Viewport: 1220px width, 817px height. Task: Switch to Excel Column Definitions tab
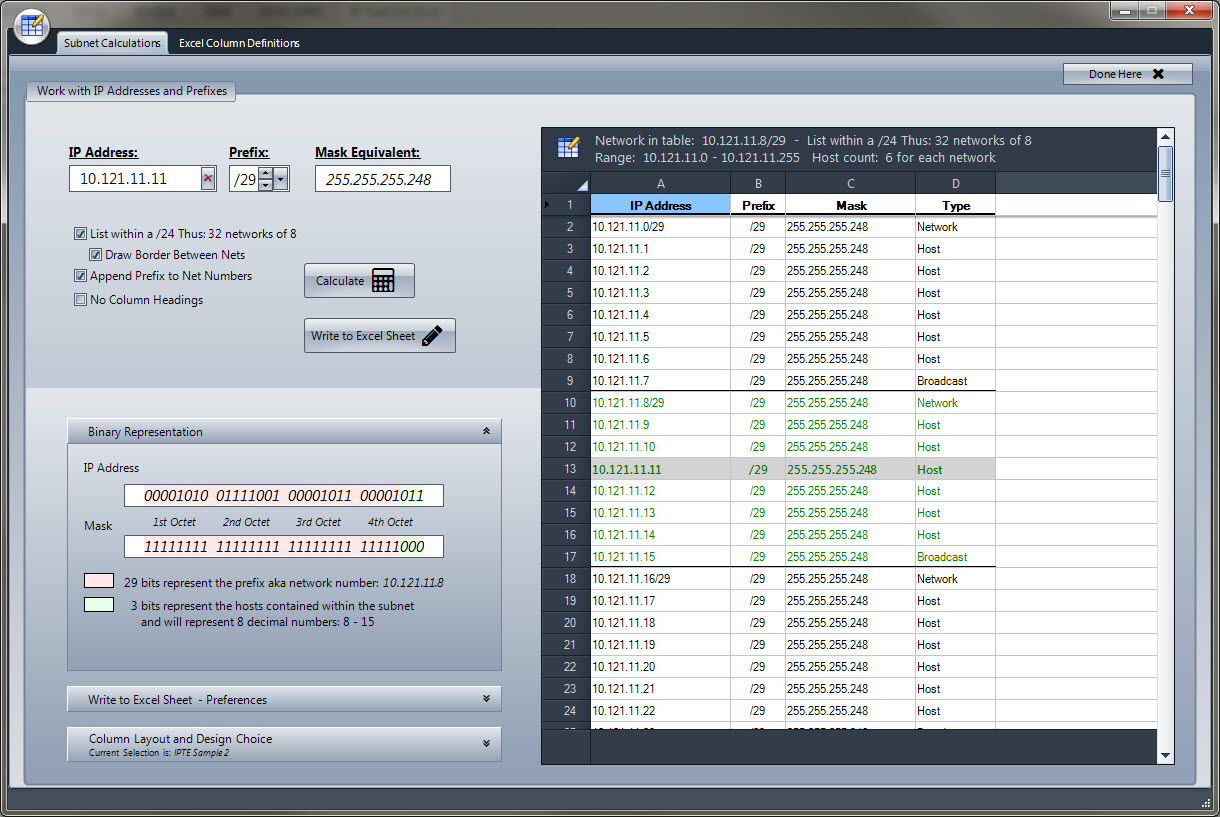pos(239,43)
